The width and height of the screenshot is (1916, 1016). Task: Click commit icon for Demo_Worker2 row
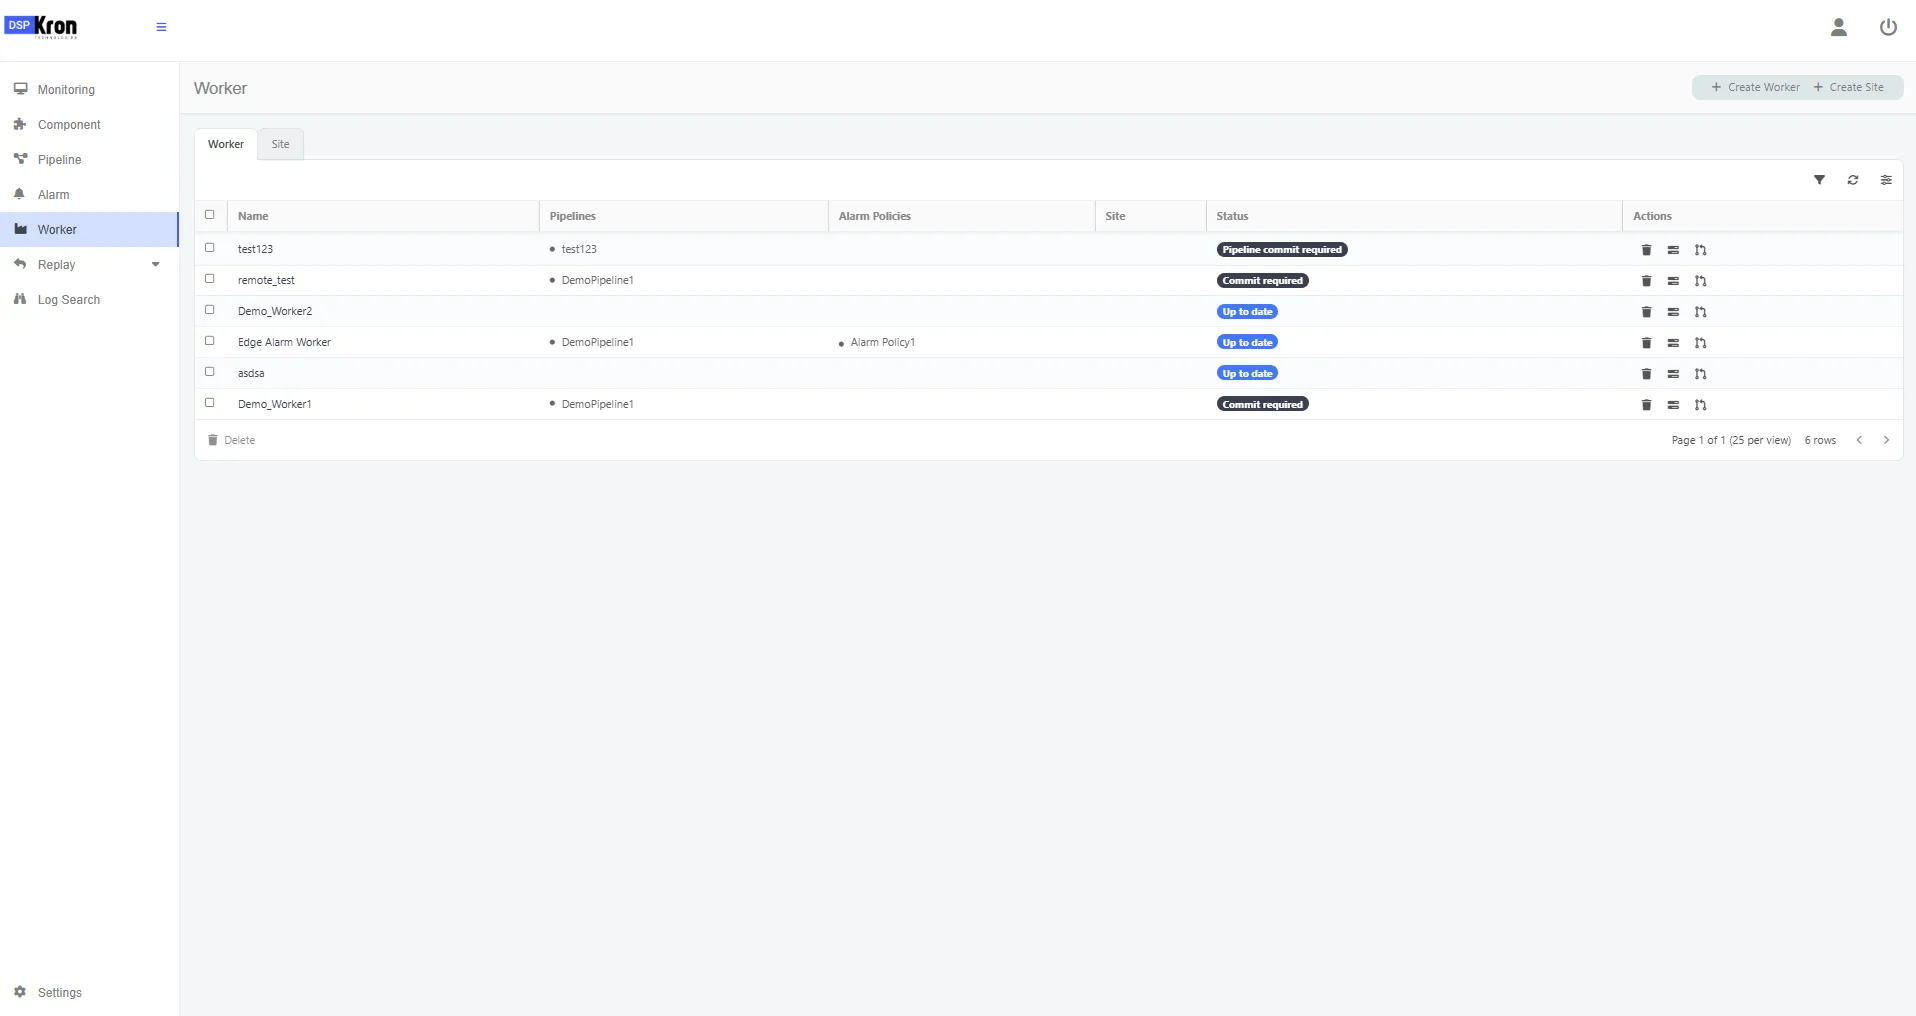[1700, 312]
